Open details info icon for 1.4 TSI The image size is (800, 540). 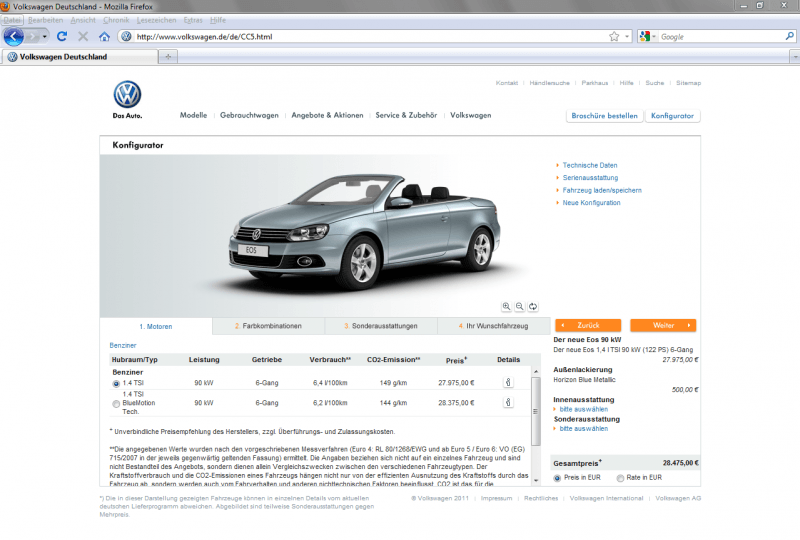click(508, 382)
